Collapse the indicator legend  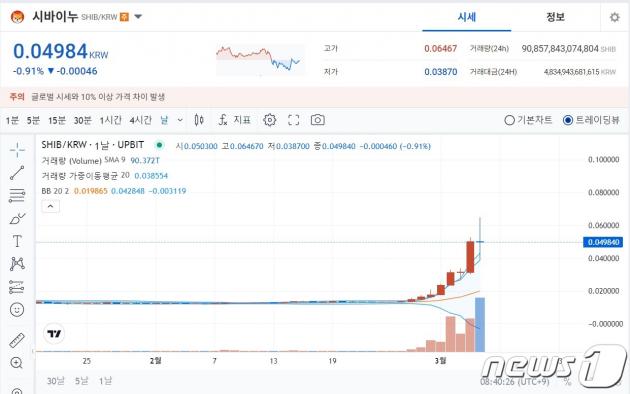coord(51,206)
